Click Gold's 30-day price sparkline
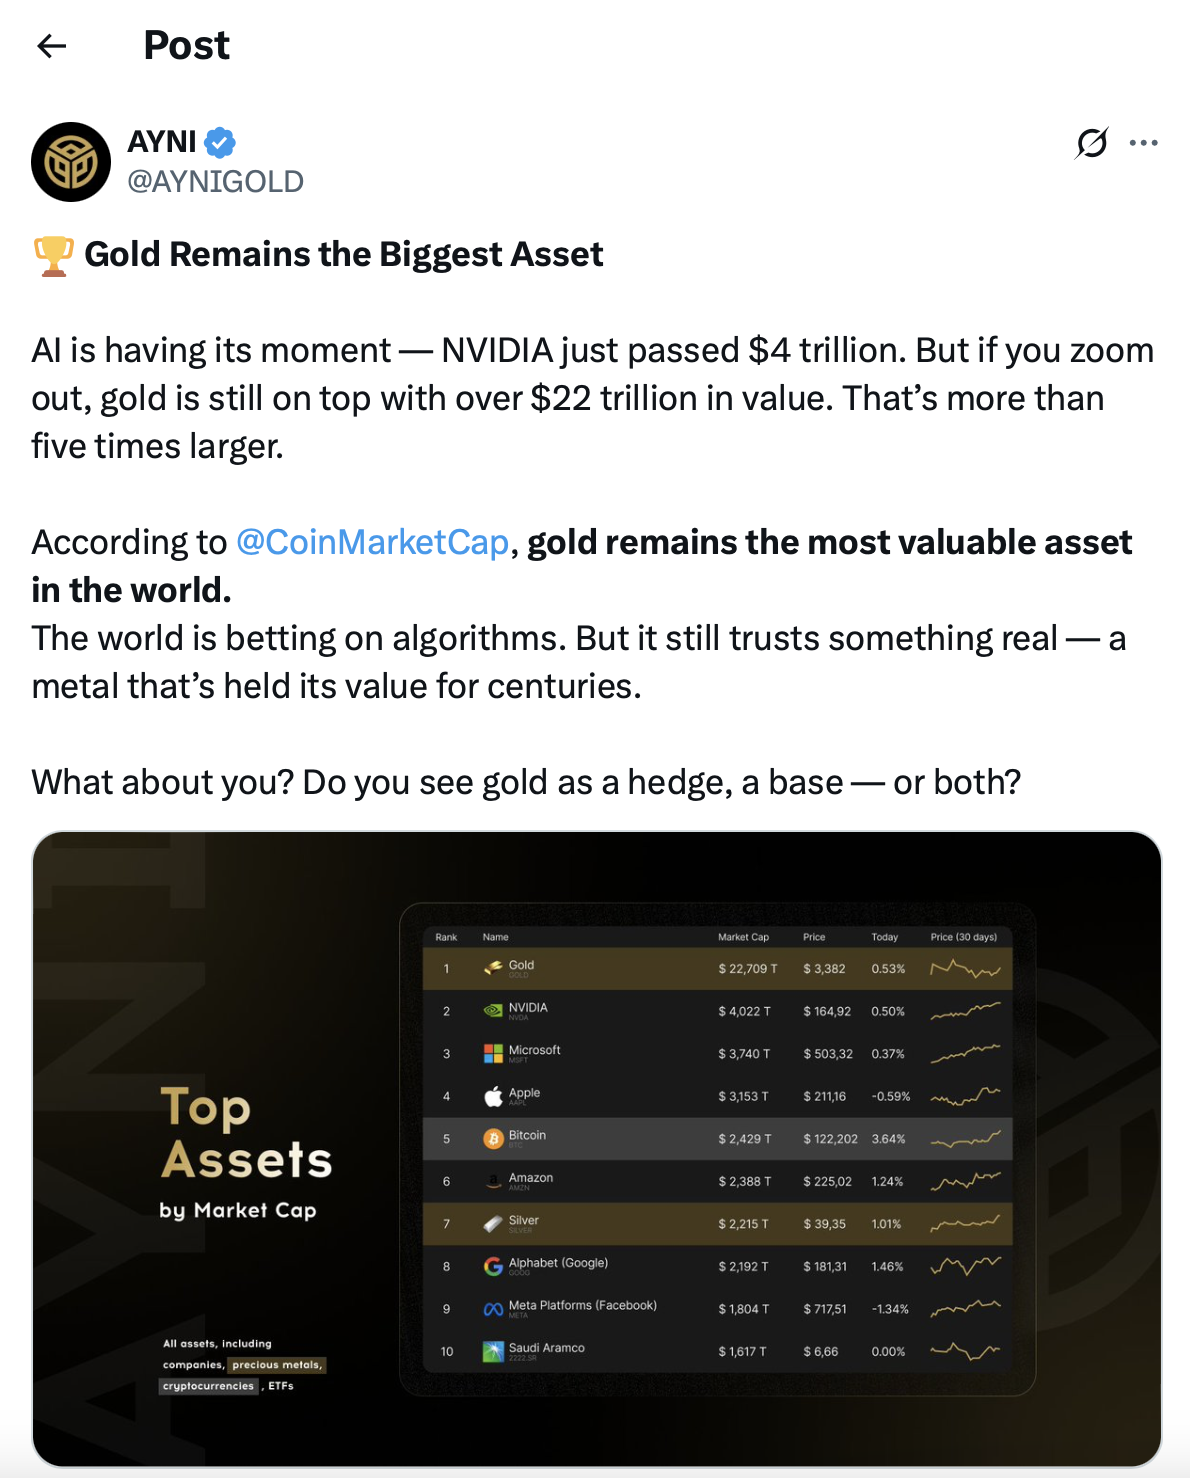The height and width of the screenshot is (1478, 1190). click(x=965, y=968)
